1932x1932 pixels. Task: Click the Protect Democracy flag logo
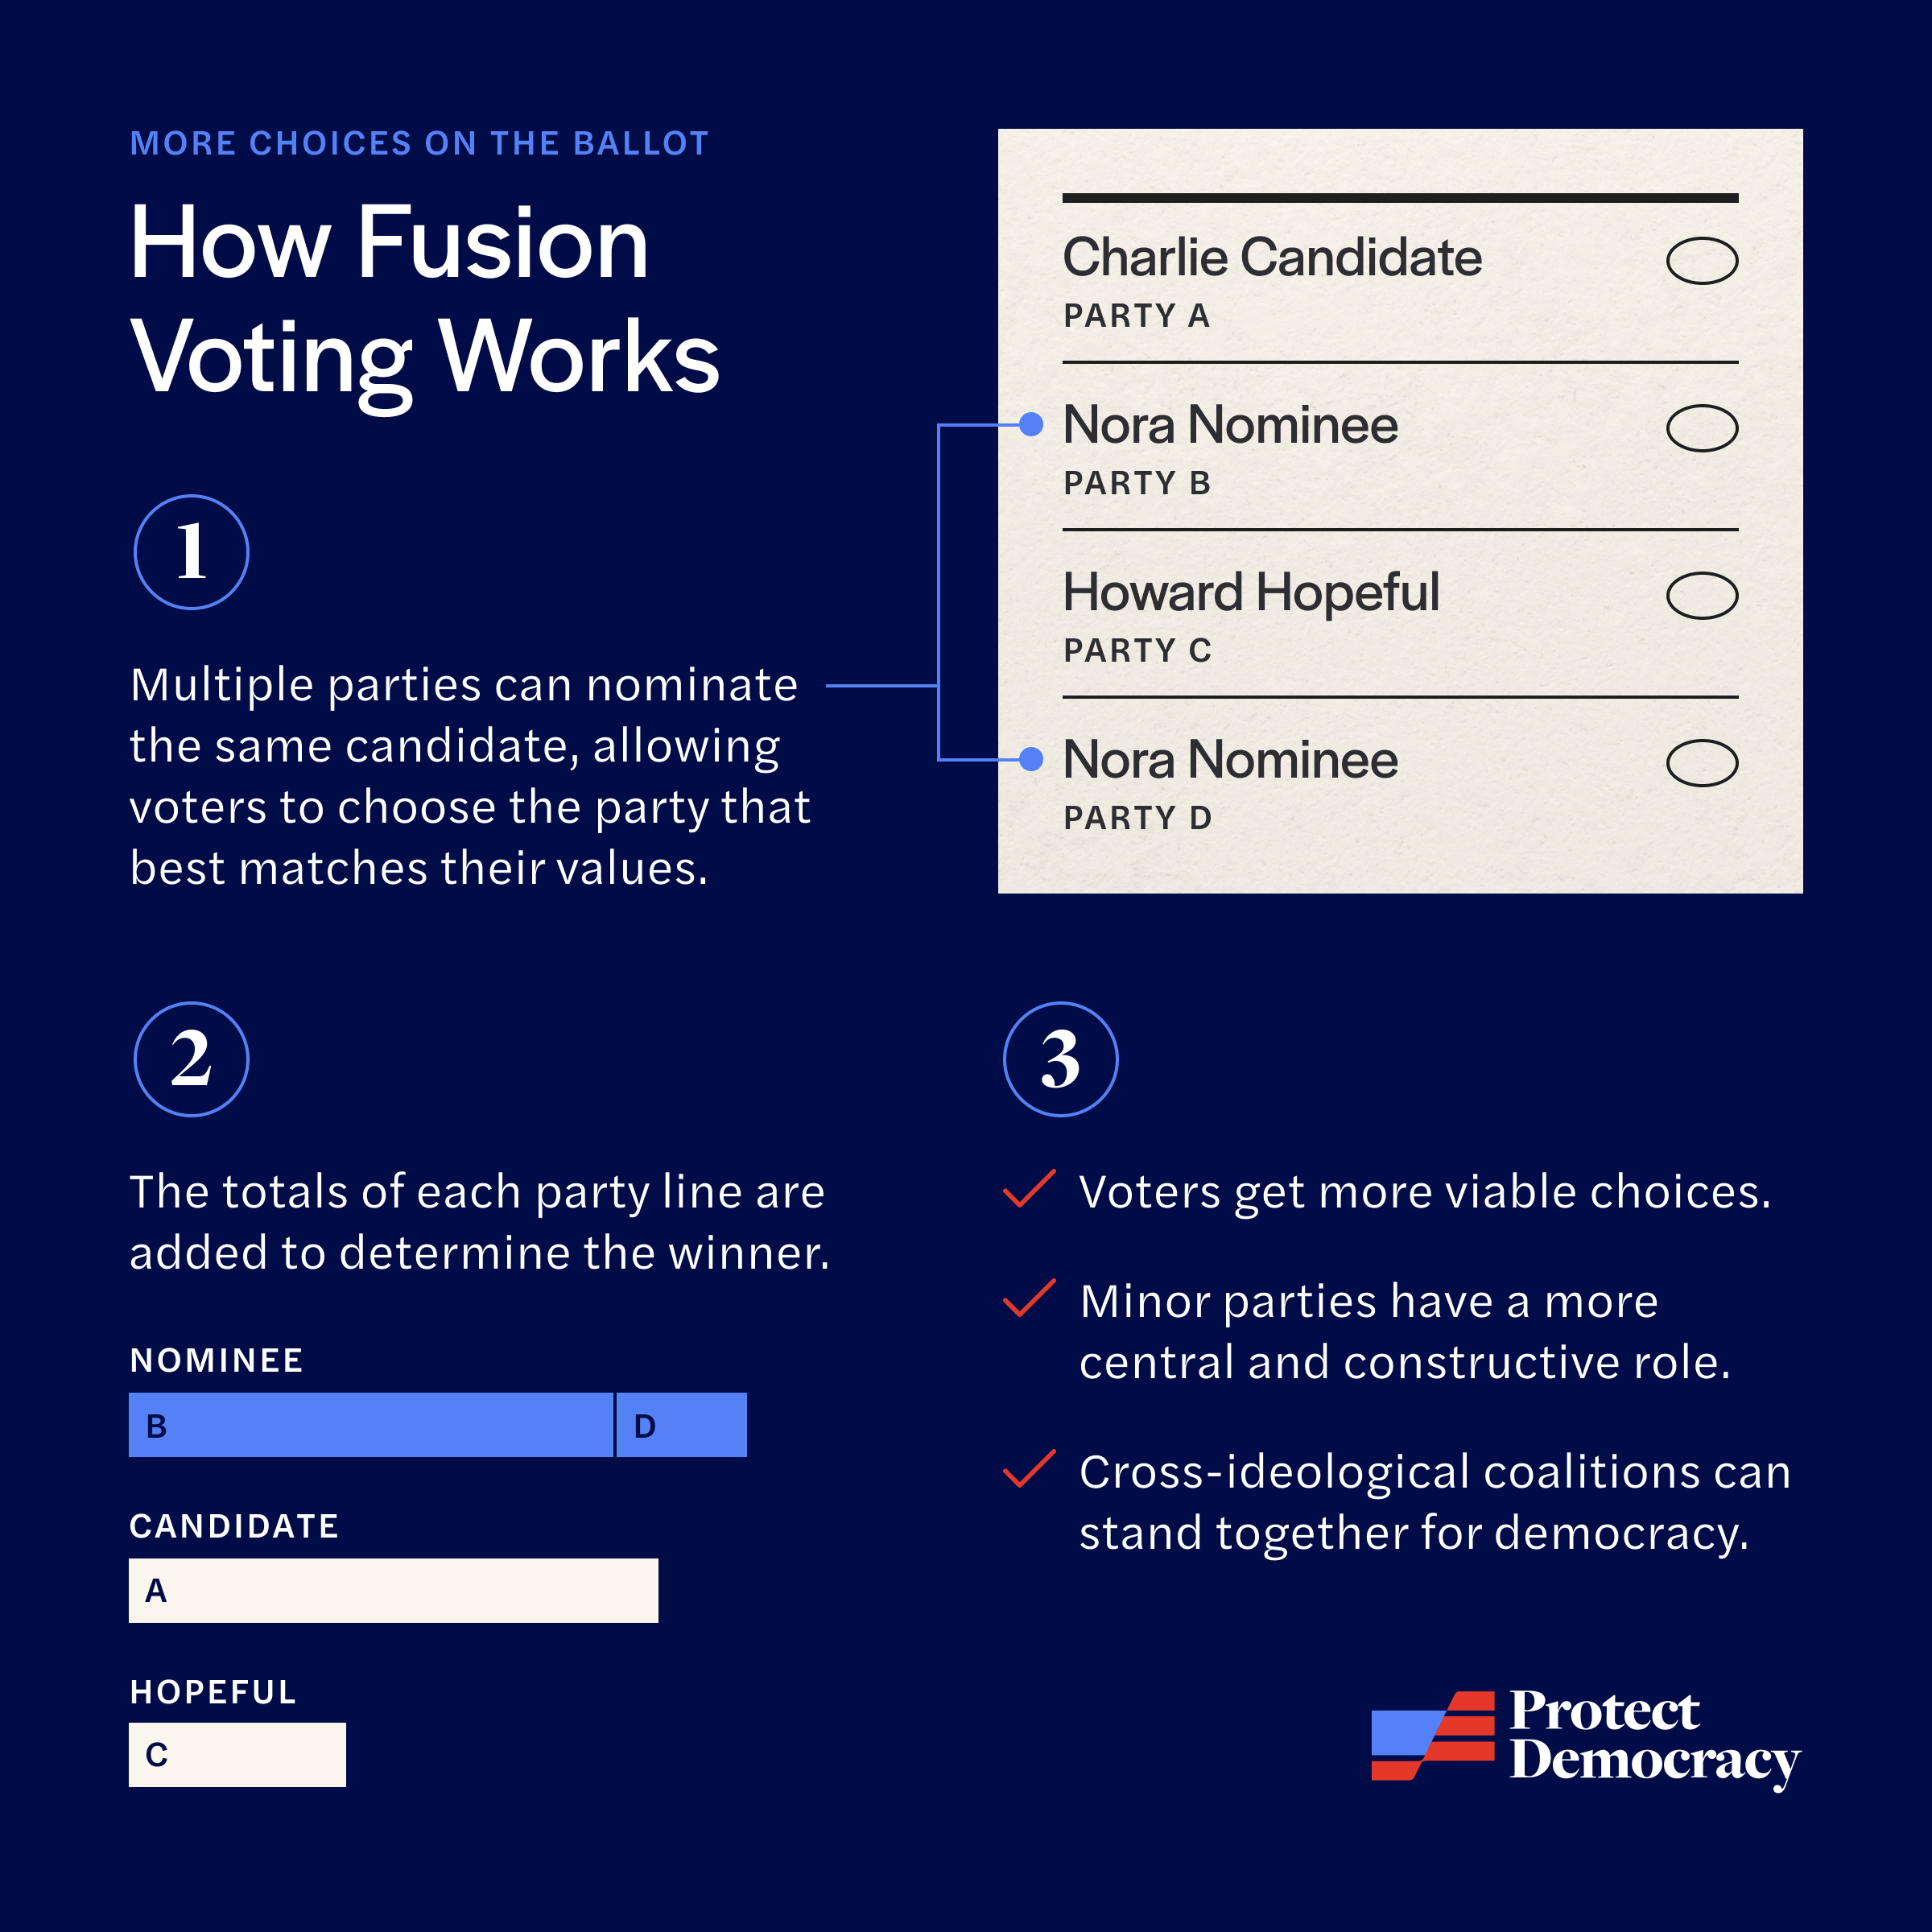1432,1736
